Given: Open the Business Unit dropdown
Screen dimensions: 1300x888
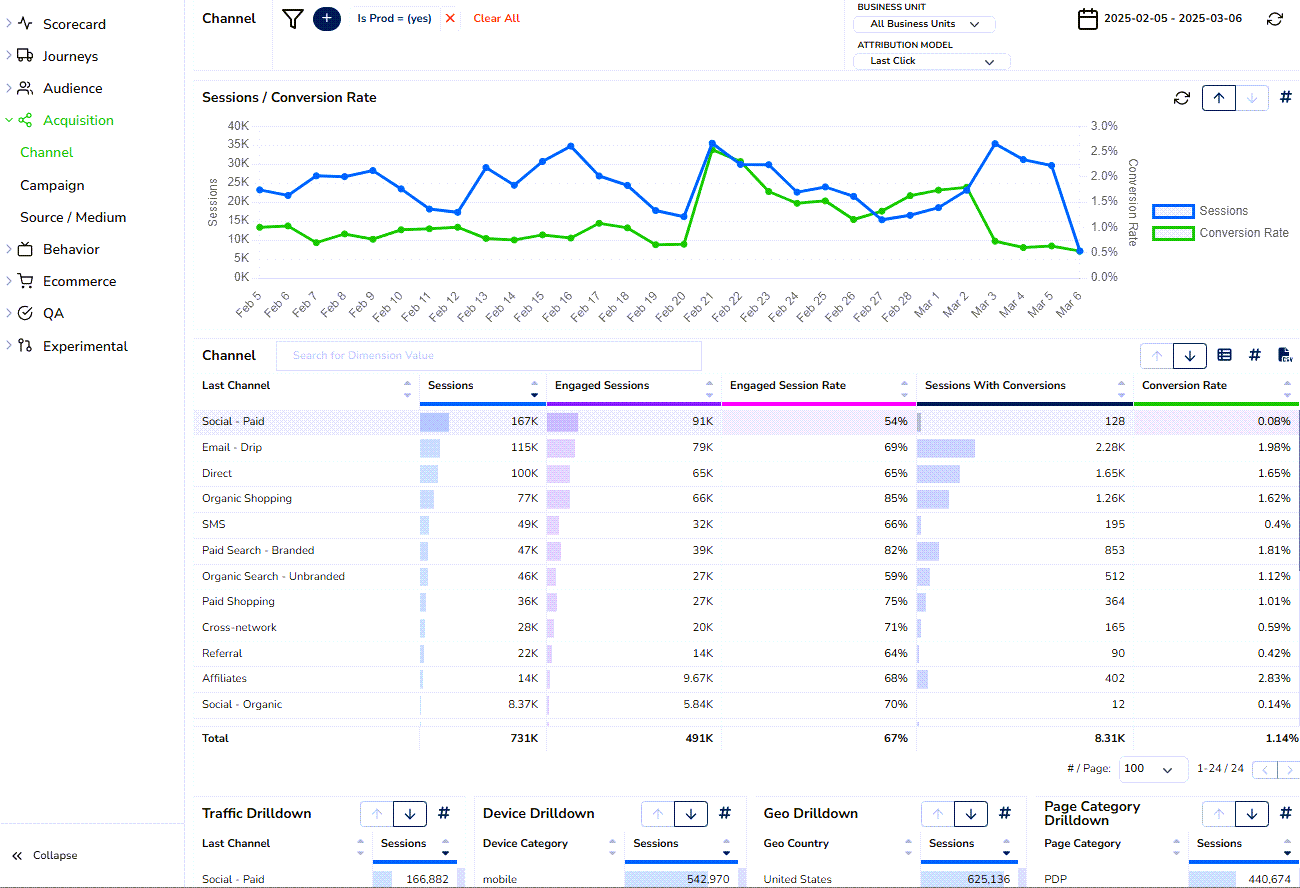Looking at the screenshot, I should 923,24.
